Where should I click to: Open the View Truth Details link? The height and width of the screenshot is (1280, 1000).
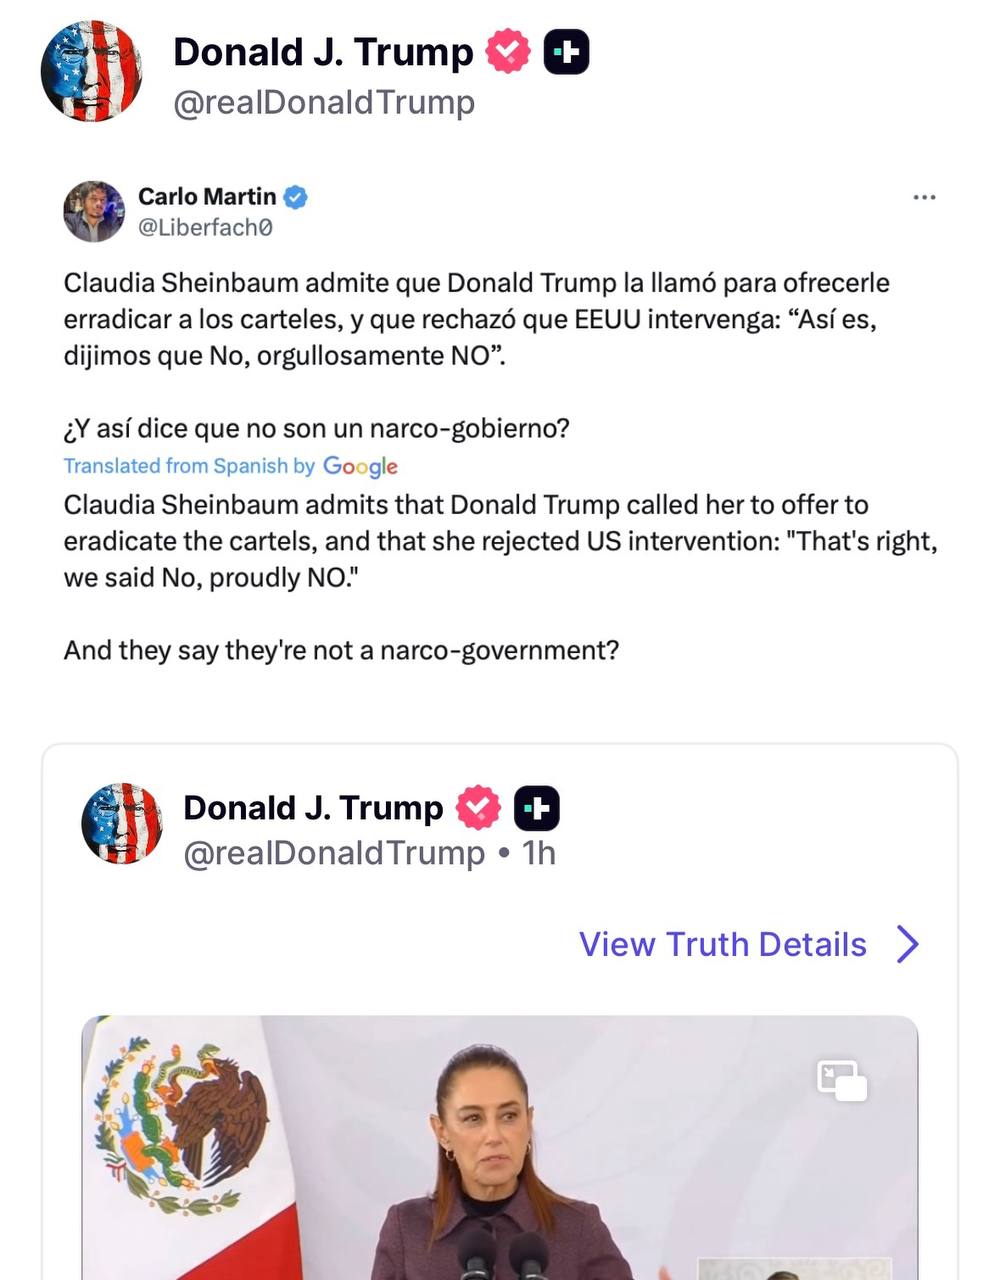tap(722, 944)
